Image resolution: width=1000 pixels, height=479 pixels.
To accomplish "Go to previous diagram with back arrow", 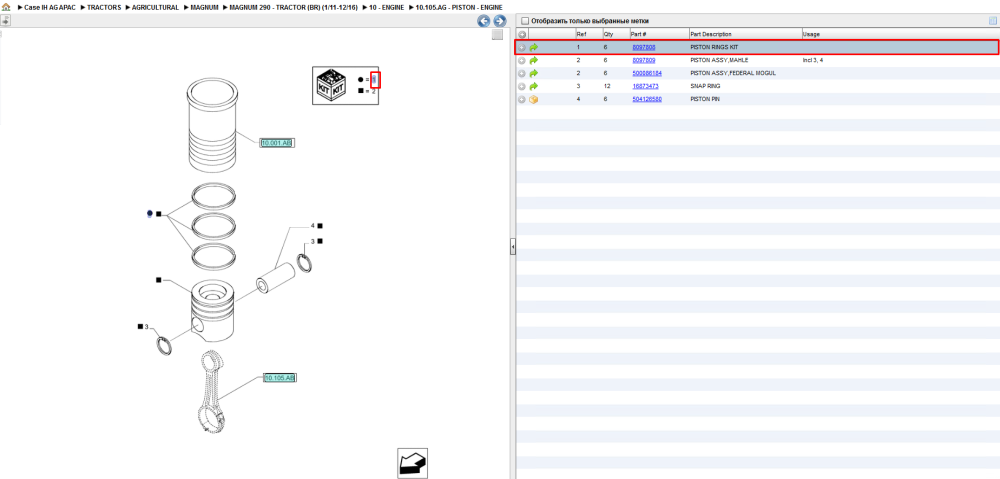I will tap(484, 21).
